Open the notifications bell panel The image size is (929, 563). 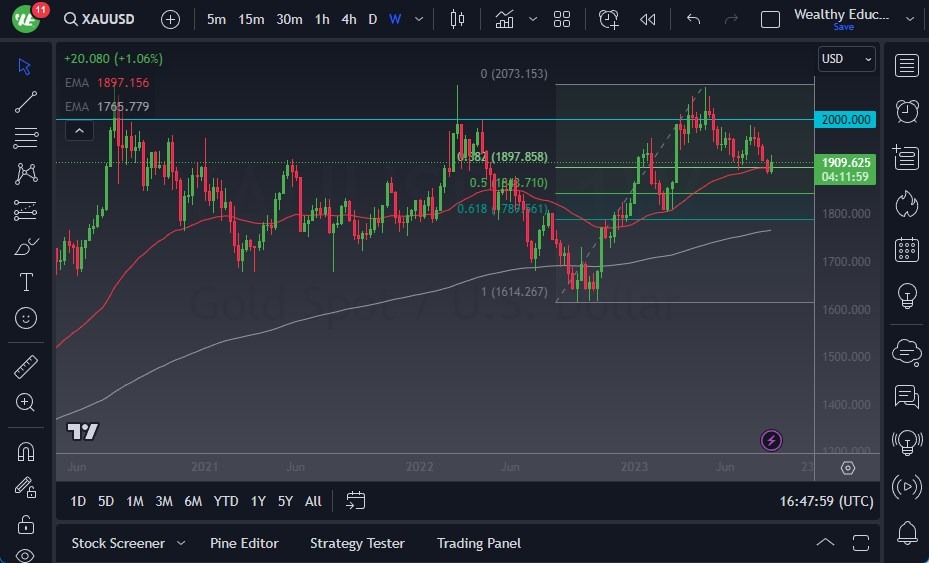906,533
